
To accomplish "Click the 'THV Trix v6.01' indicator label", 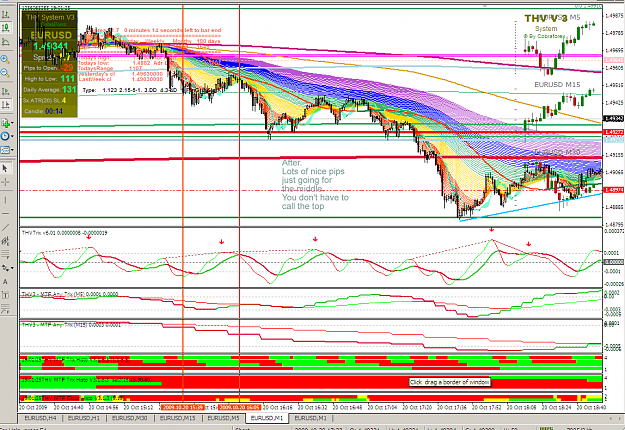I will (64, 233).
